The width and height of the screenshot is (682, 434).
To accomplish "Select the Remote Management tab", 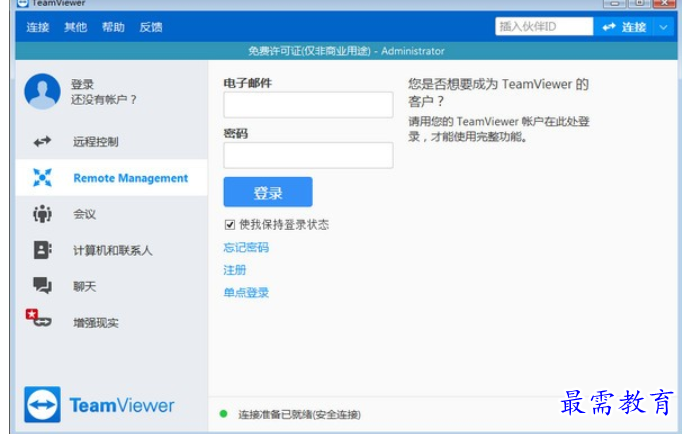I will pos(111,178).
